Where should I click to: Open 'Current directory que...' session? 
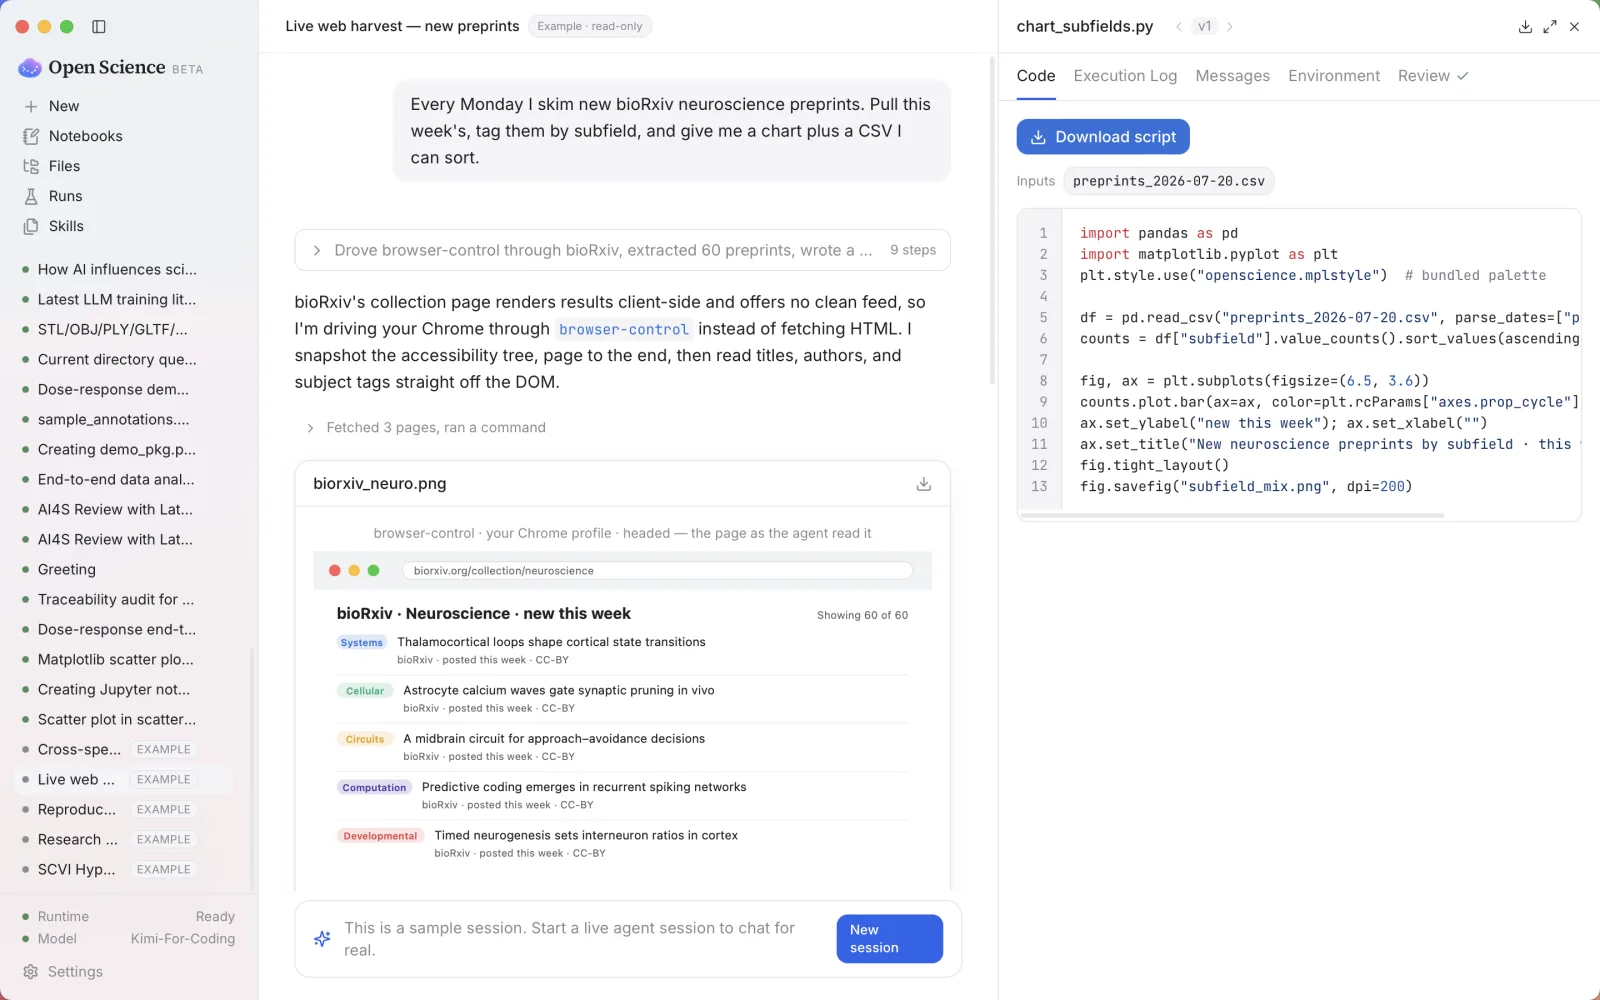(x=117, y=359)
